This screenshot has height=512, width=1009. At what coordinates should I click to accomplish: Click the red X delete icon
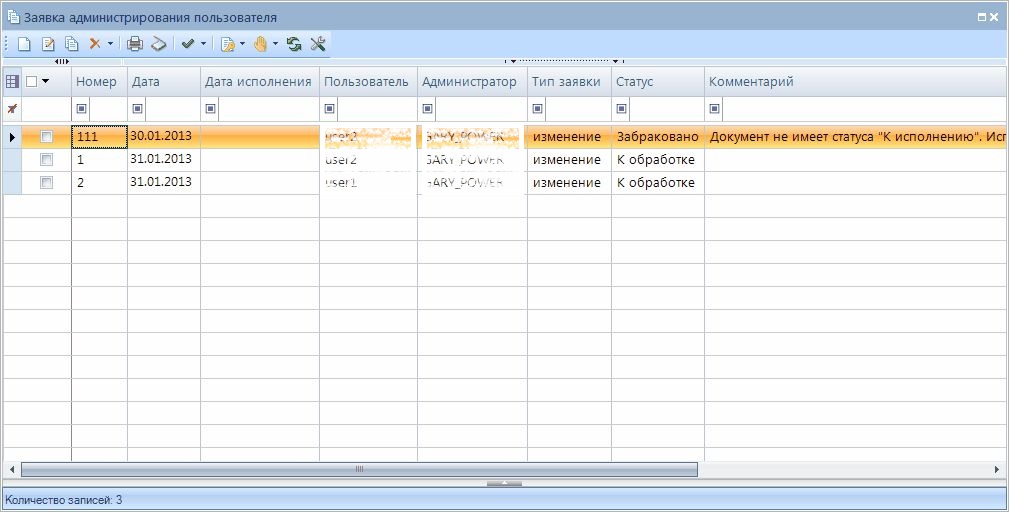pos(95,44)
